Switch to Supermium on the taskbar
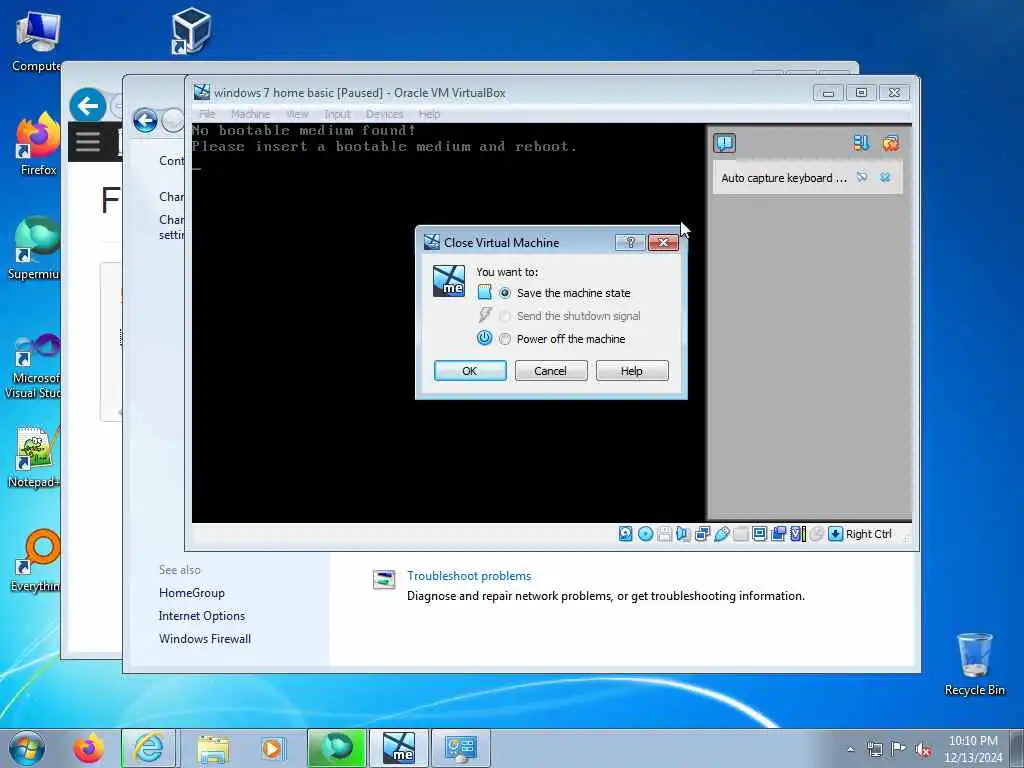Viewport: 1024px width, 768px height. click(336, 748)
